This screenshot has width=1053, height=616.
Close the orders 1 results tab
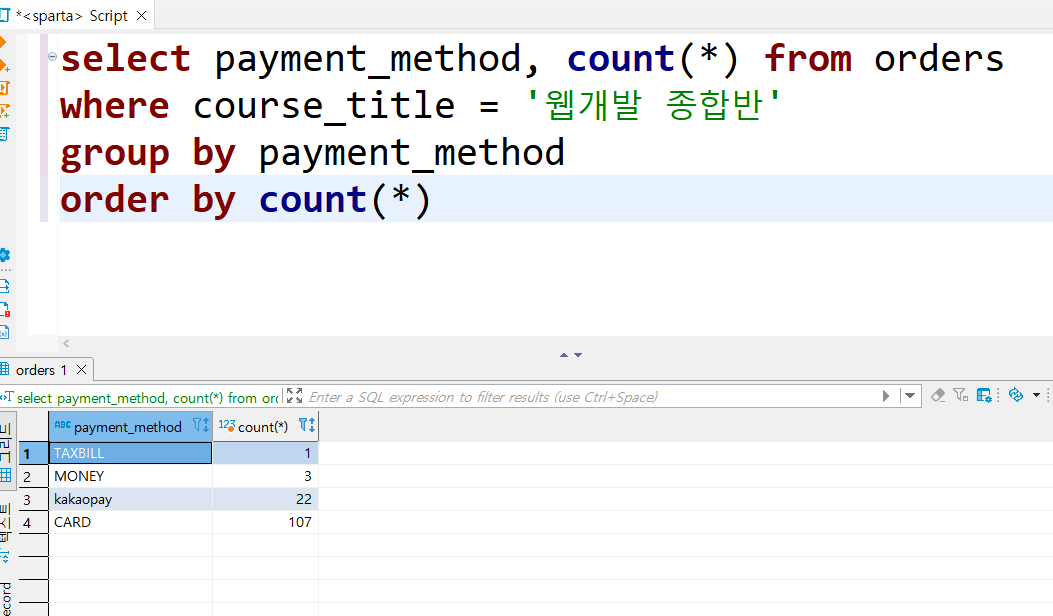[x=81, y=369]
